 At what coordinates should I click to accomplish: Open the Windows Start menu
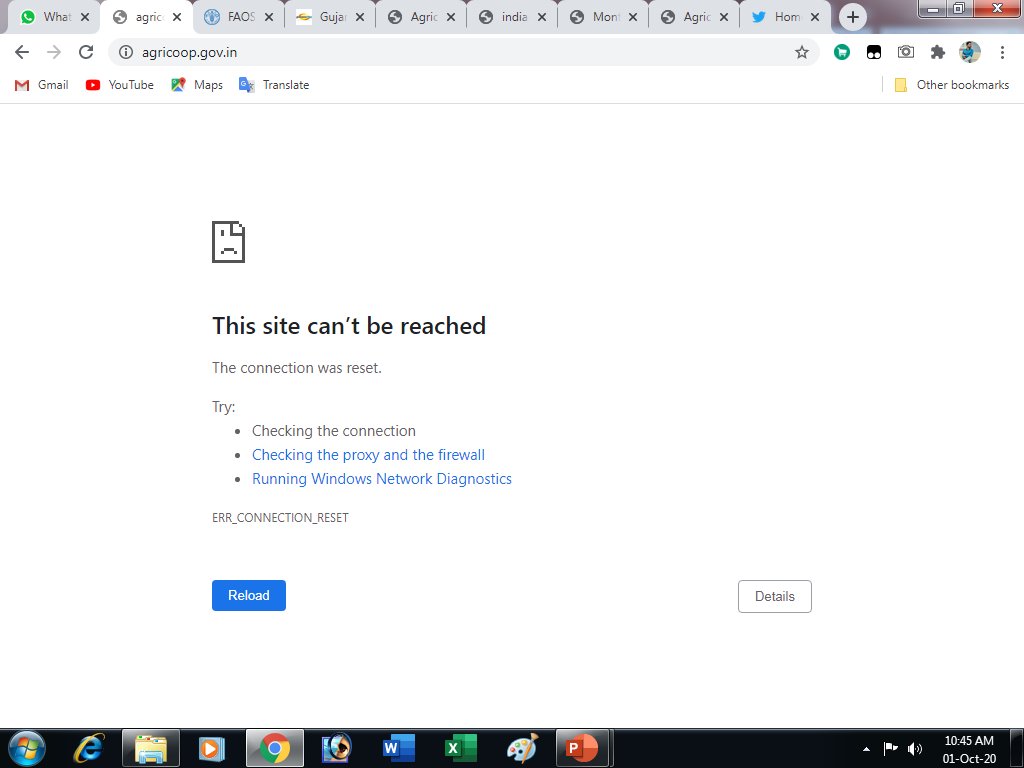[26, 748]
